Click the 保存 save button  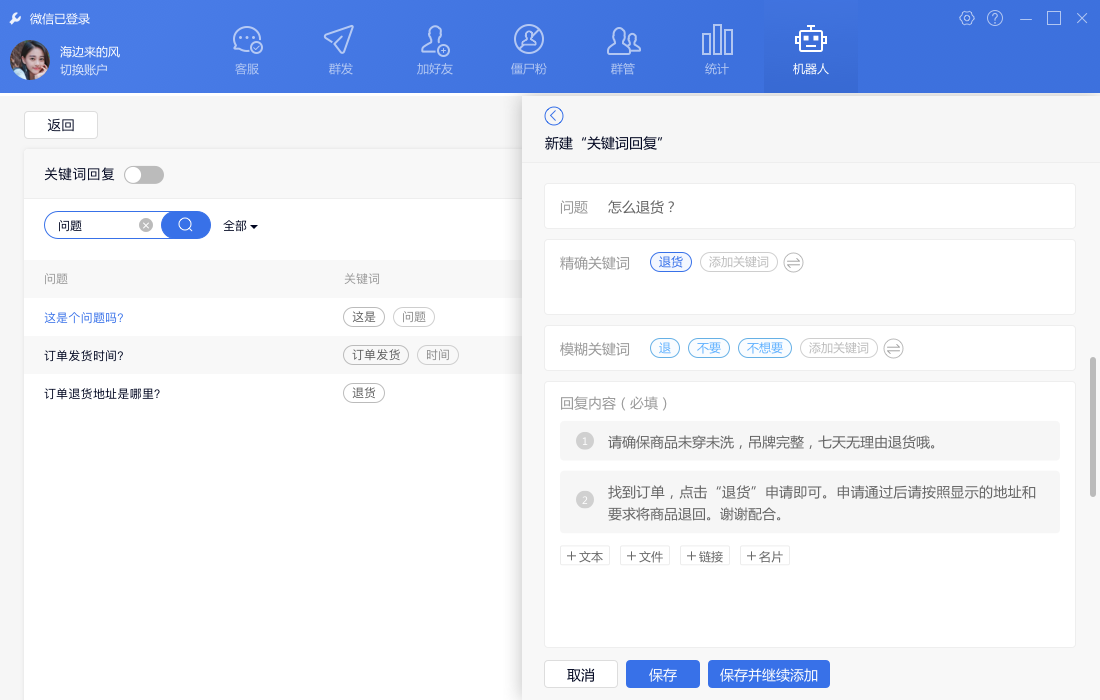pos(663,675)
